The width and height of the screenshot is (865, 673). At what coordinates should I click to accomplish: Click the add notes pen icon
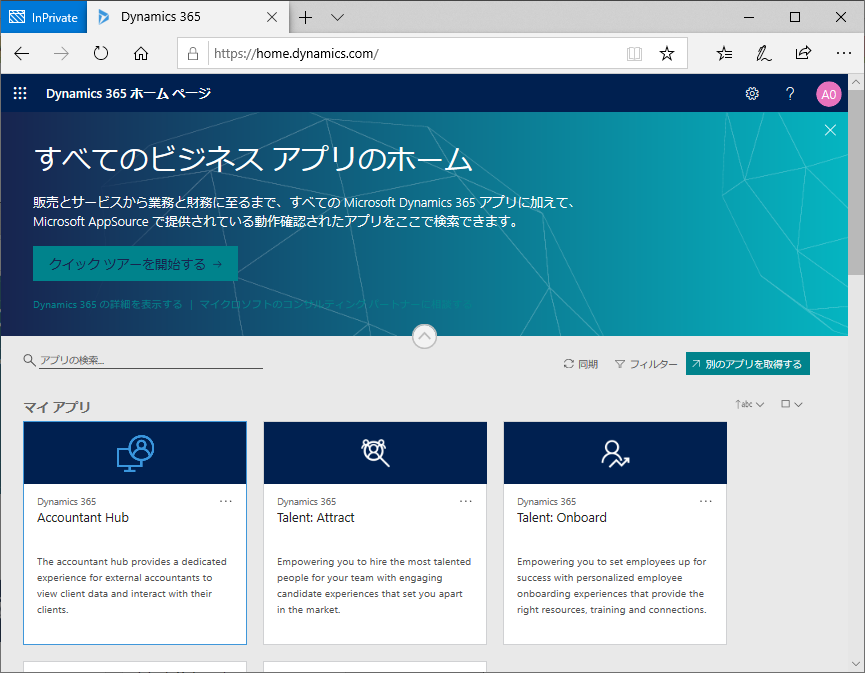tap(763, 54)
